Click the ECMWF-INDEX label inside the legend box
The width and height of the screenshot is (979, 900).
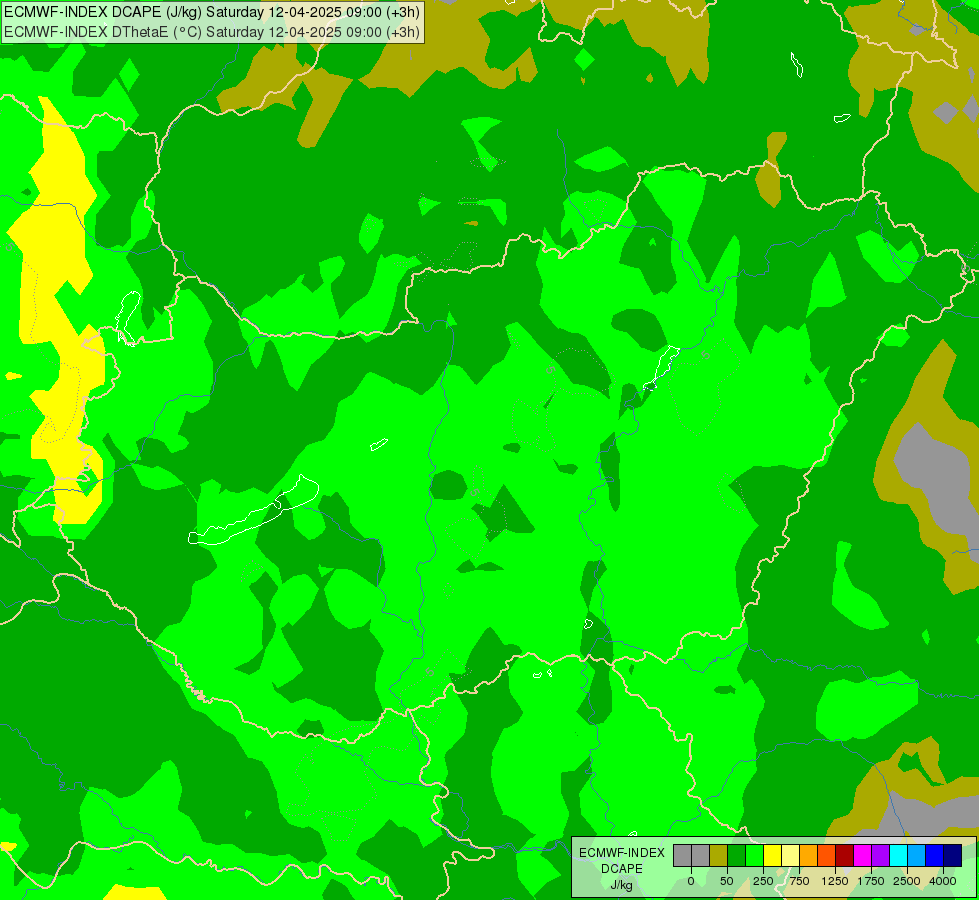[x=622, y=853]
